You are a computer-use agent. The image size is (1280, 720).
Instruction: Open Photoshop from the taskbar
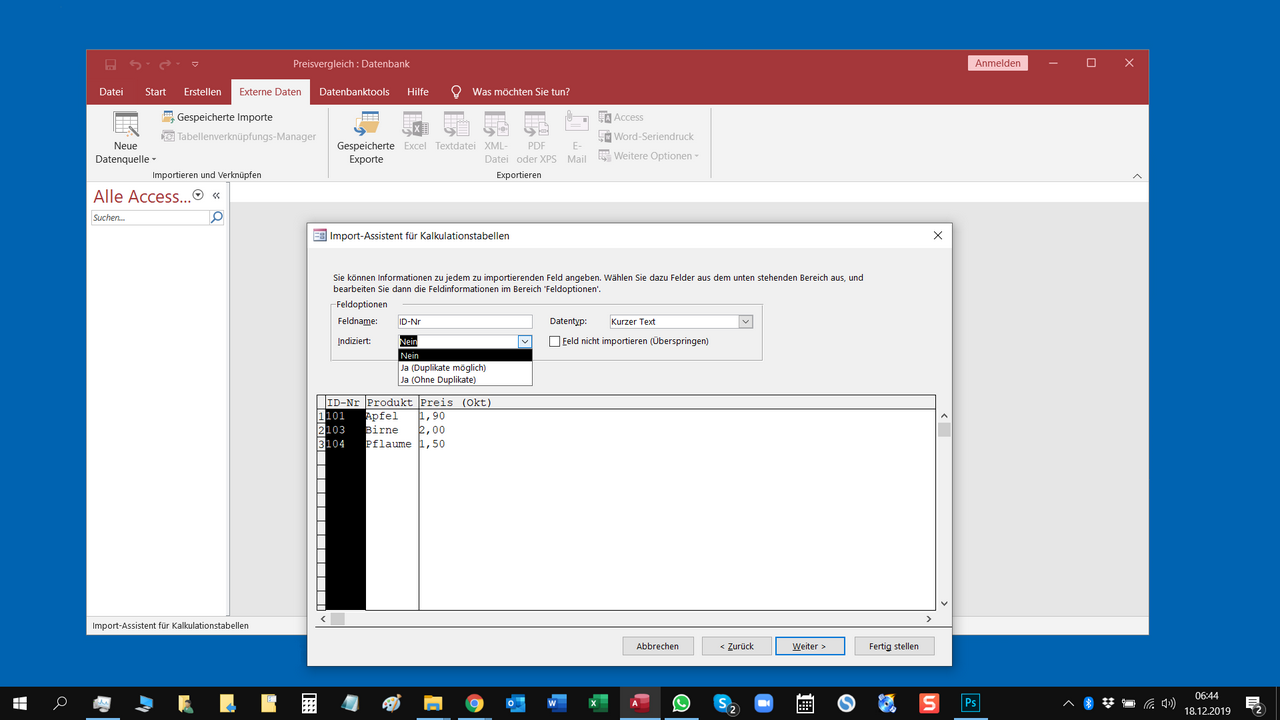[x=970, y=703]
